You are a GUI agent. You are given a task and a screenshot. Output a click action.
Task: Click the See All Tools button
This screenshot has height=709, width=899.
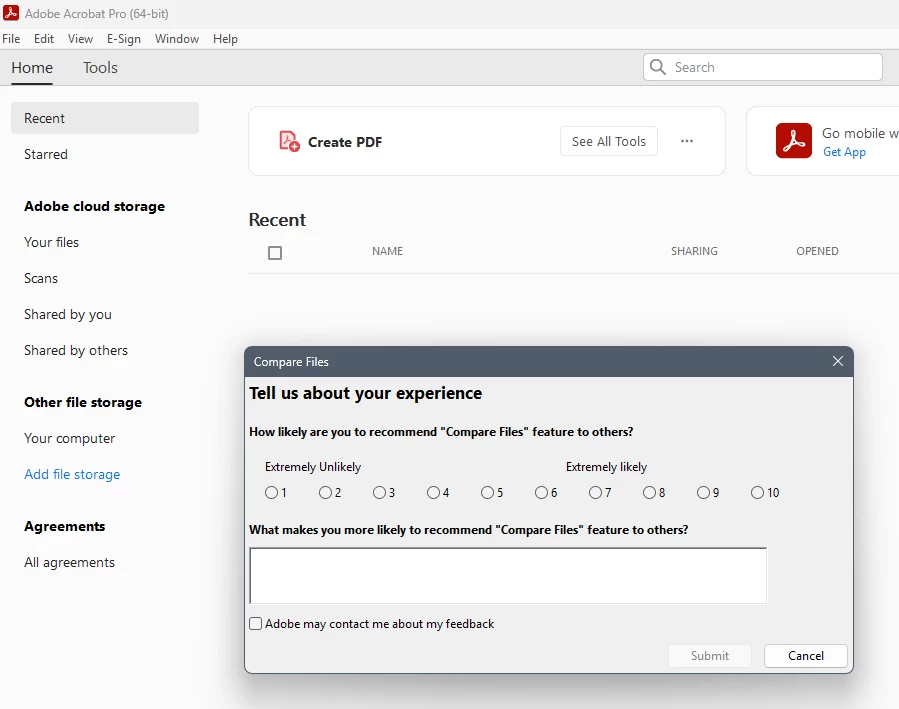point(609,141)
